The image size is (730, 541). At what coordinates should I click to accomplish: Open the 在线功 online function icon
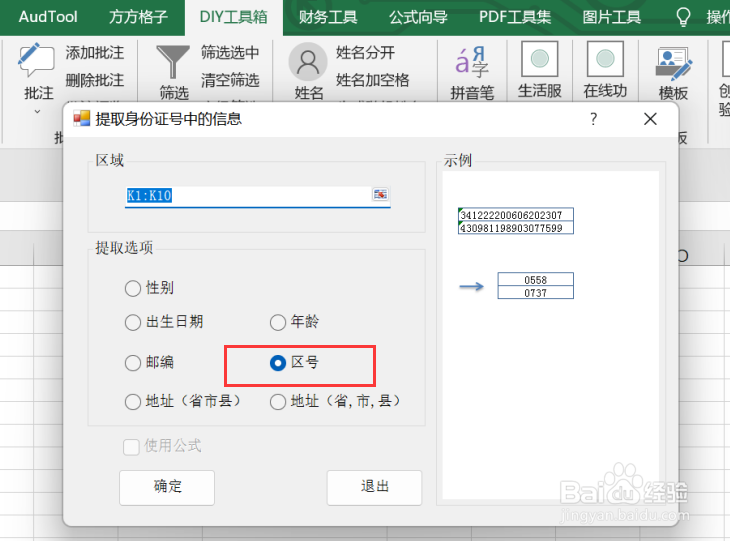coord(605,59)
